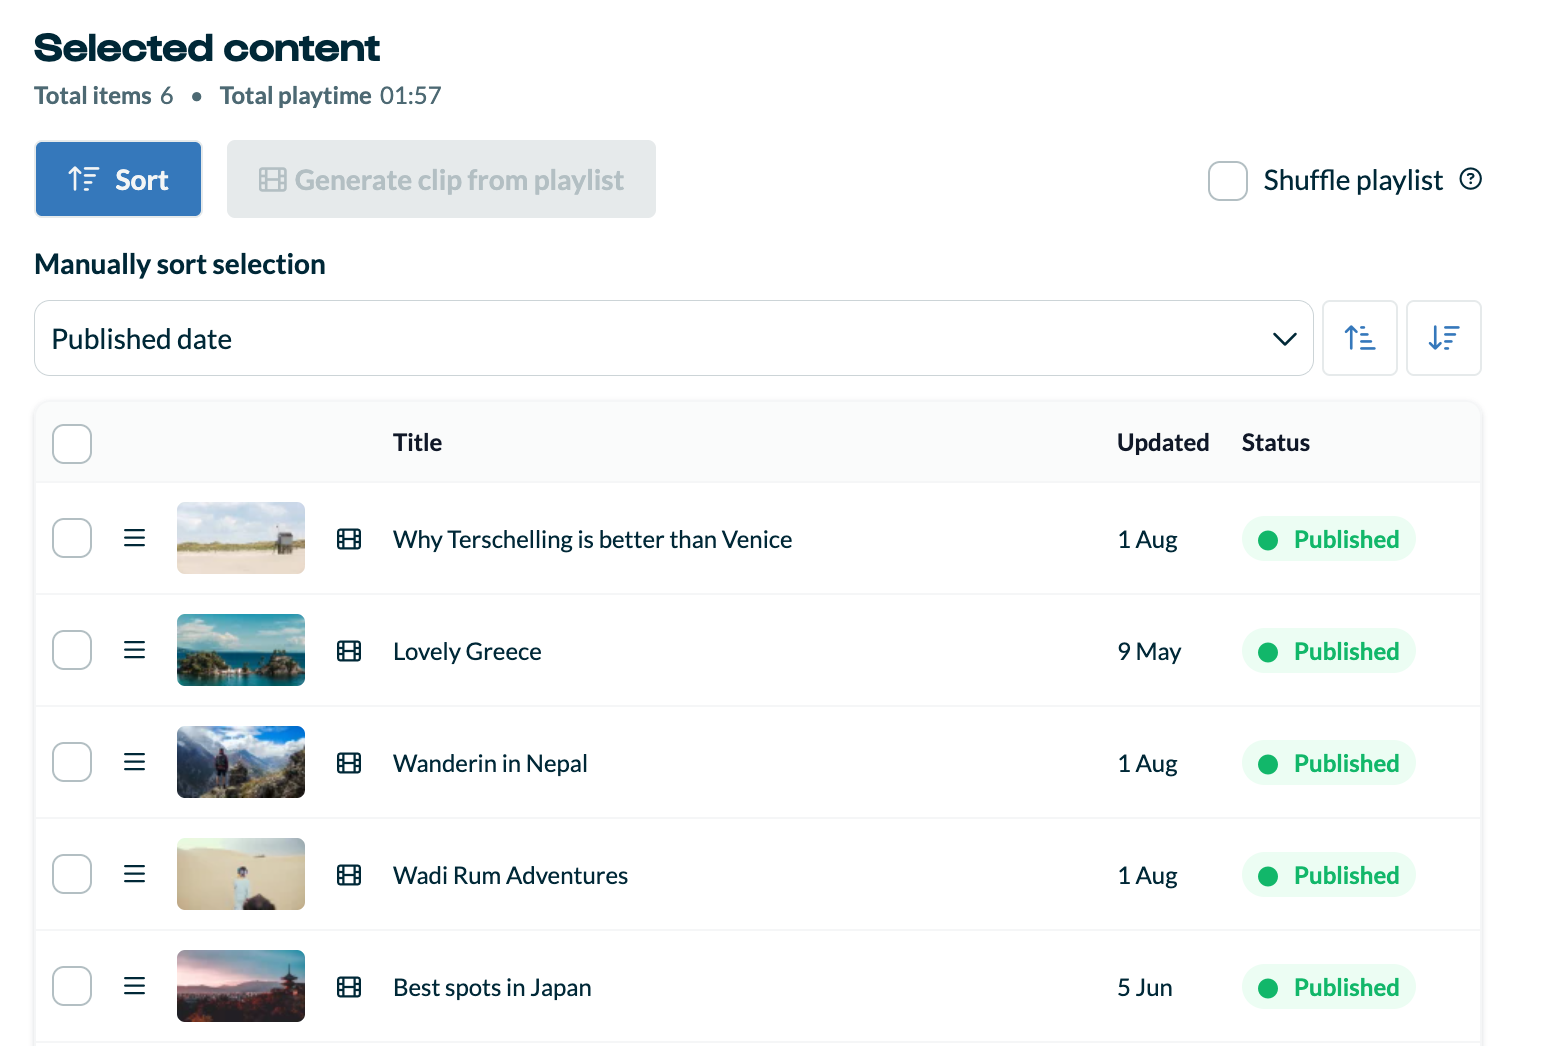This screenshot has width=1568, height=1046.
Task: Click the 9 May updated date
Action: click(x=1149, y=652)
